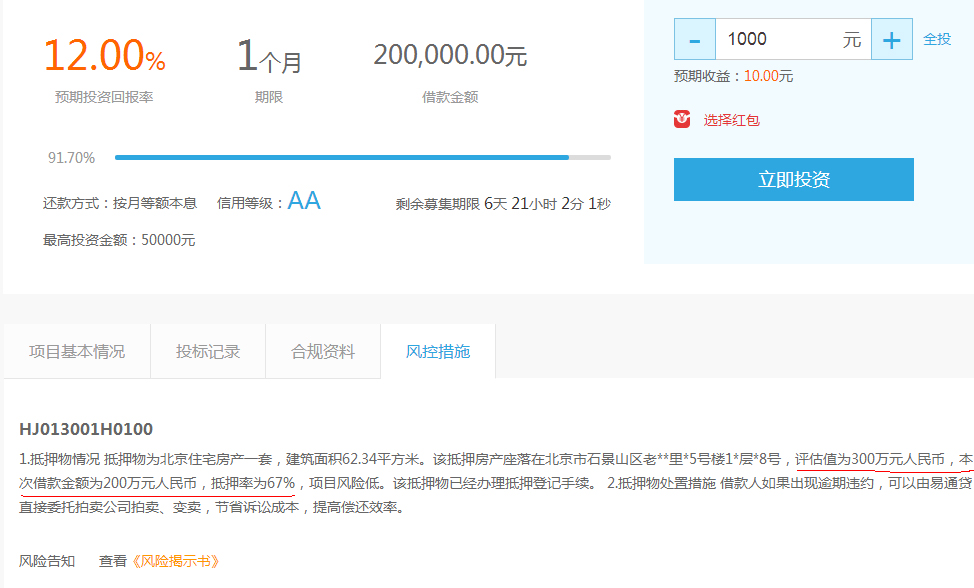
Task: Increase investment amount with plus button
Action: tap(892, 39)
